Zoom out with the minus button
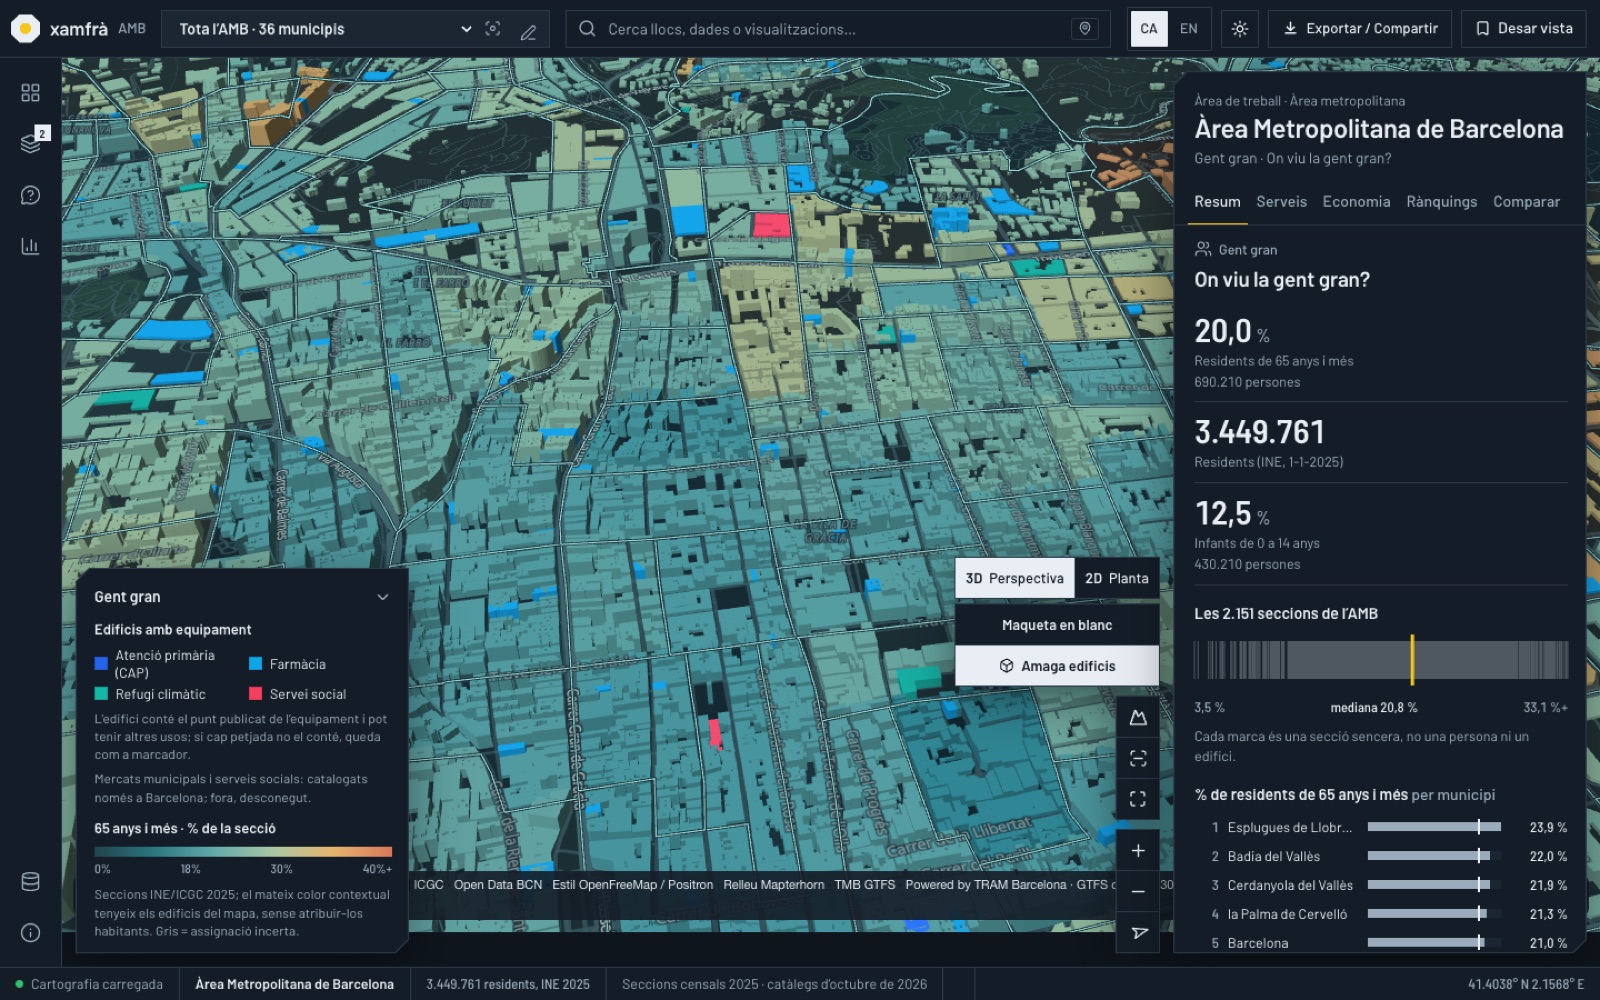The width and height of the screenshot is (1600, 1000). click(x=1138, y=891)
